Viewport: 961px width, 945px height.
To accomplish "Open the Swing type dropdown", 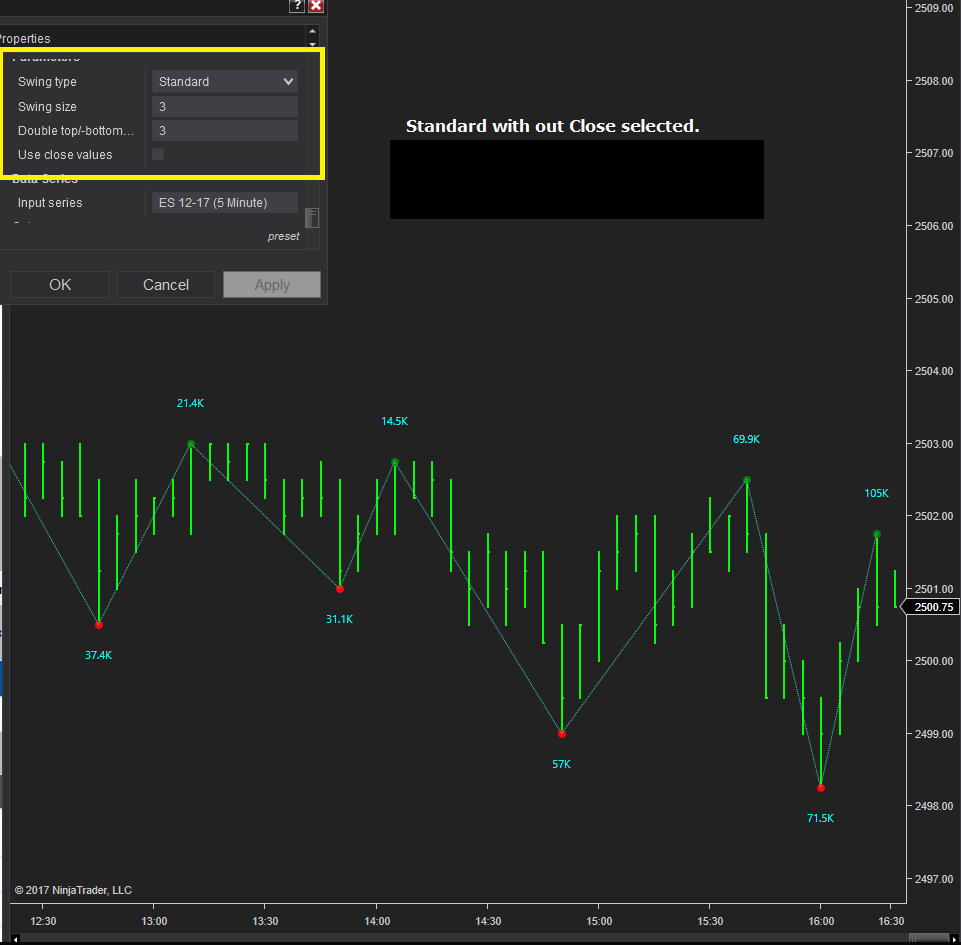I will point(225,82).
